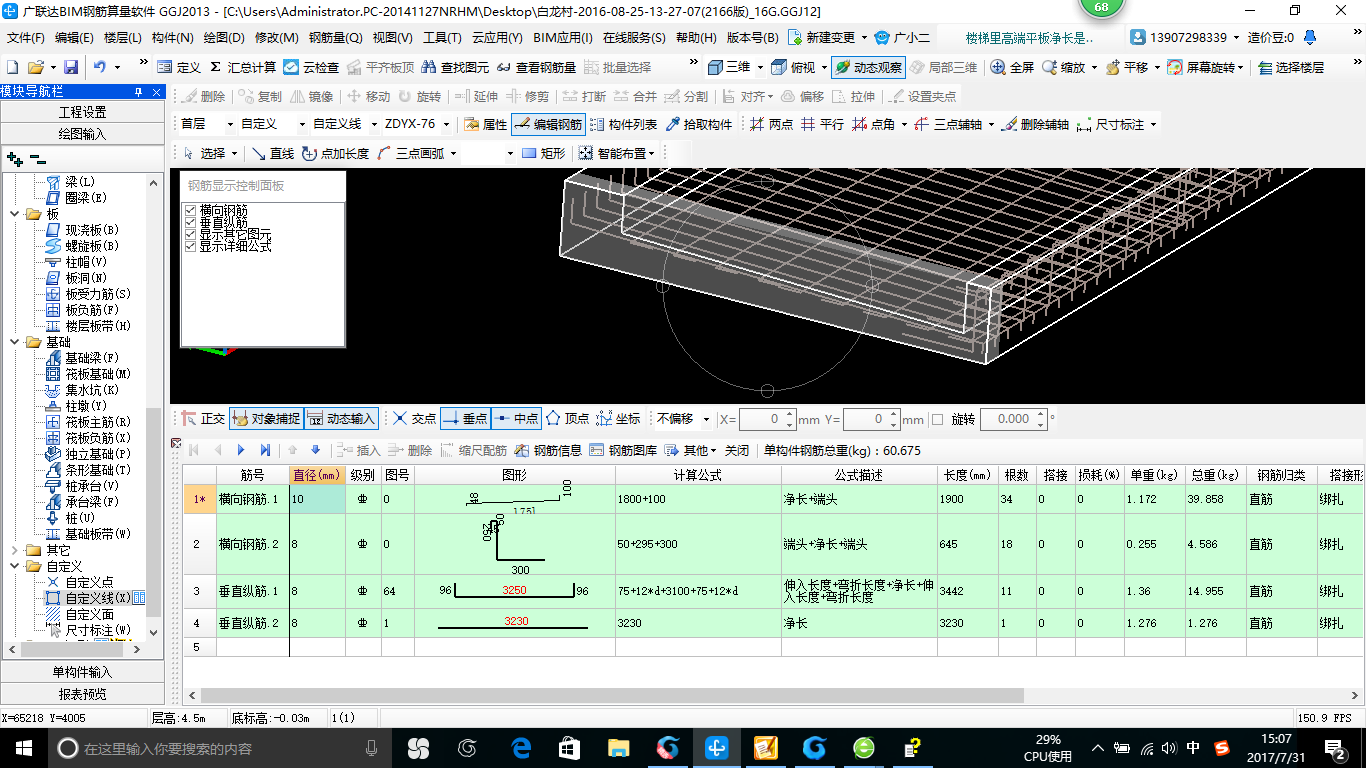
Task: Click 关闭 button in rebar panel
Action: coord(737,450)
